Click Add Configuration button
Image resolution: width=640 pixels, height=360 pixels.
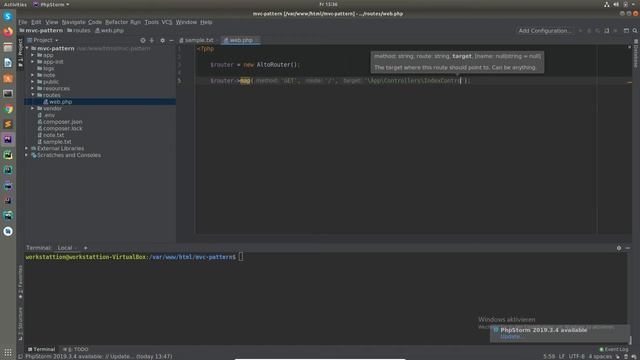544,31
